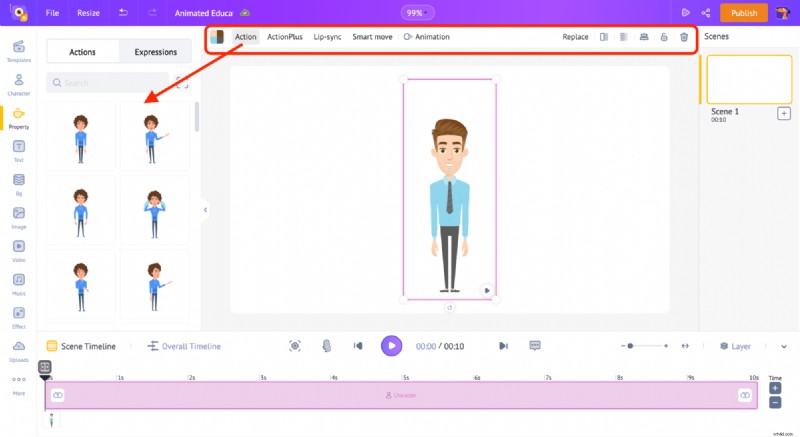Click the fit timeline width arrows icon
Image resolution: width=800 pixels, height=437 pixels.
(685, 346)
